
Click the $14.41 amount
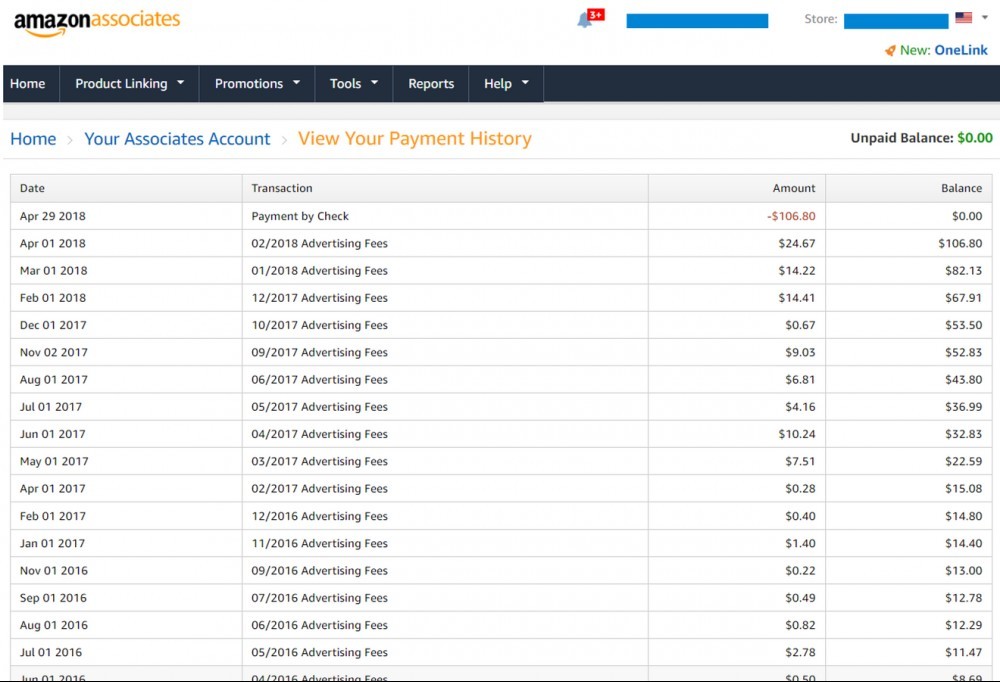(x=797, y=298)
